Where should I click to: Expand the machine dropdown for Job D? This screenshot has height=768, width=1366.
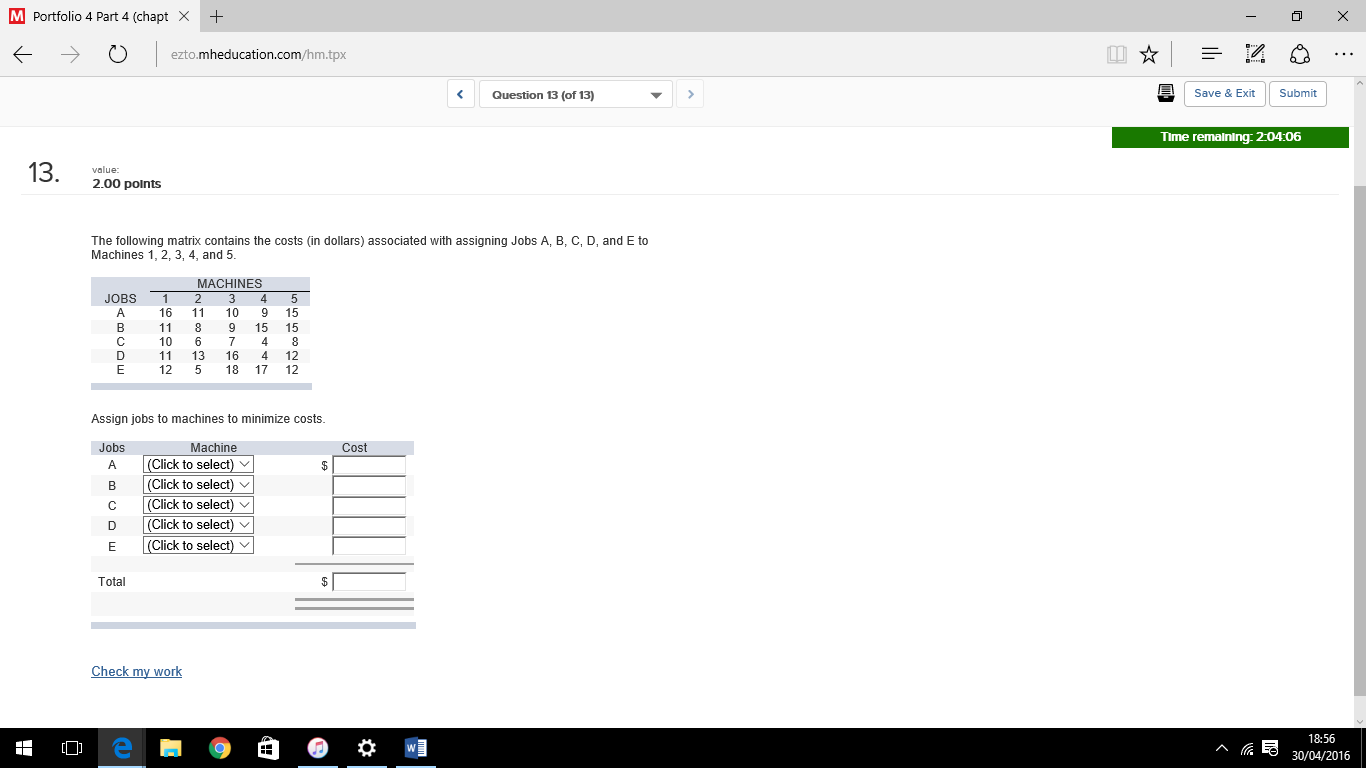coord(198,525)
